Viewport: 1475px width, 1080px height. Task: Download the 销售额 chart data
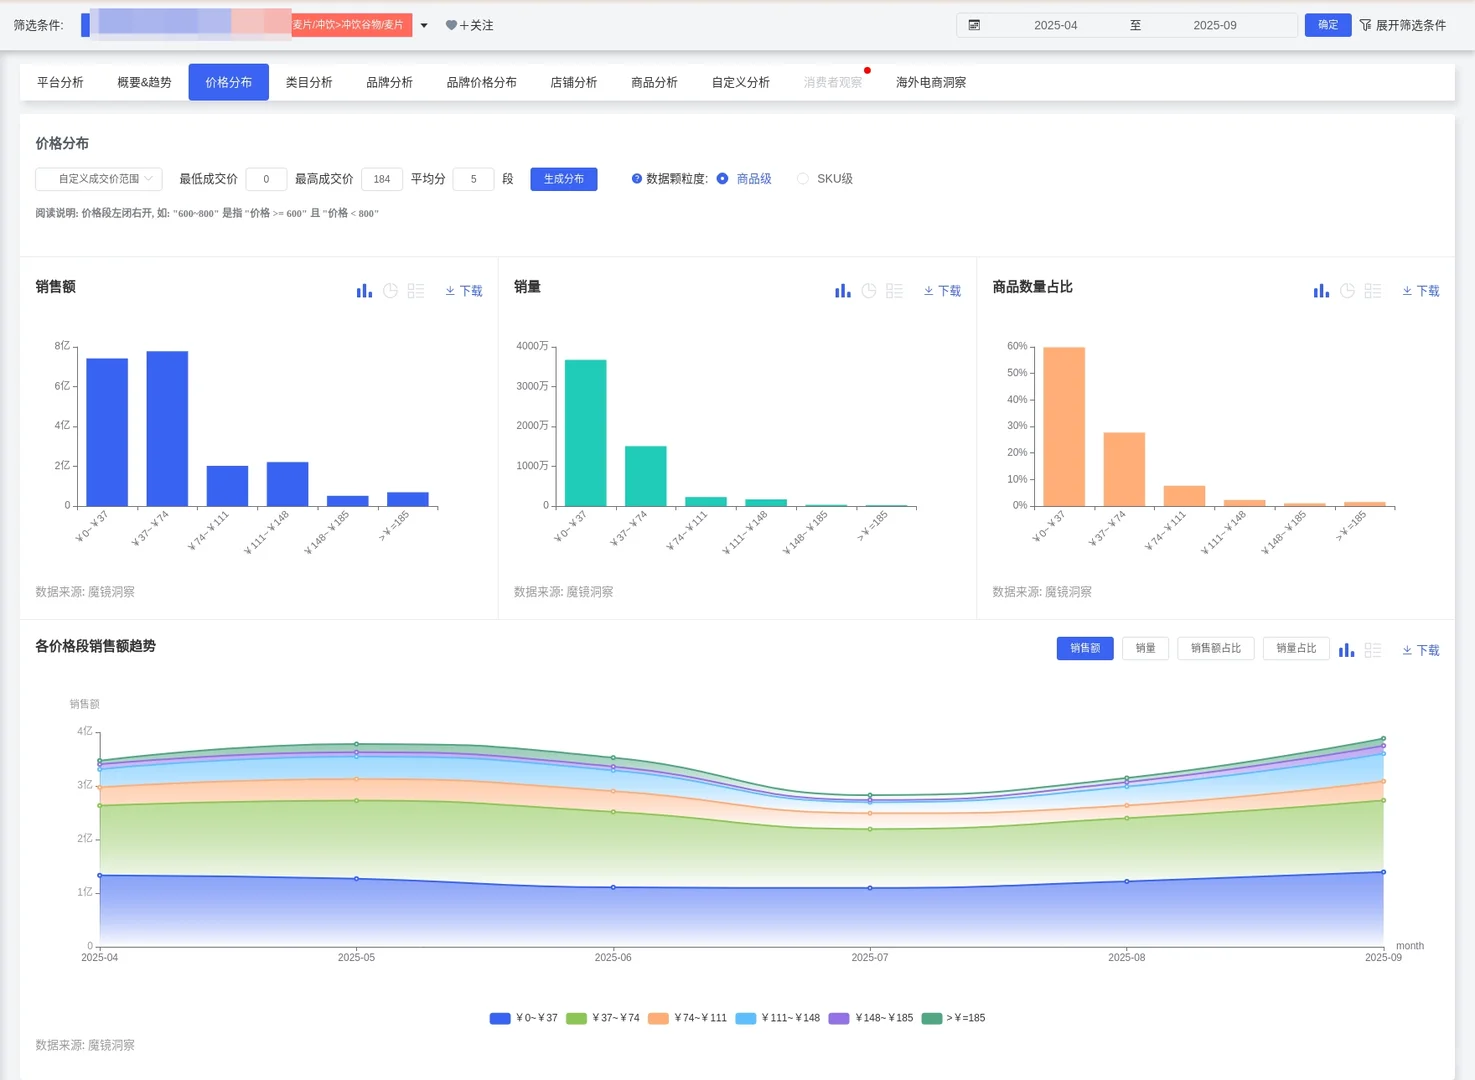click(x=464, y=291)
